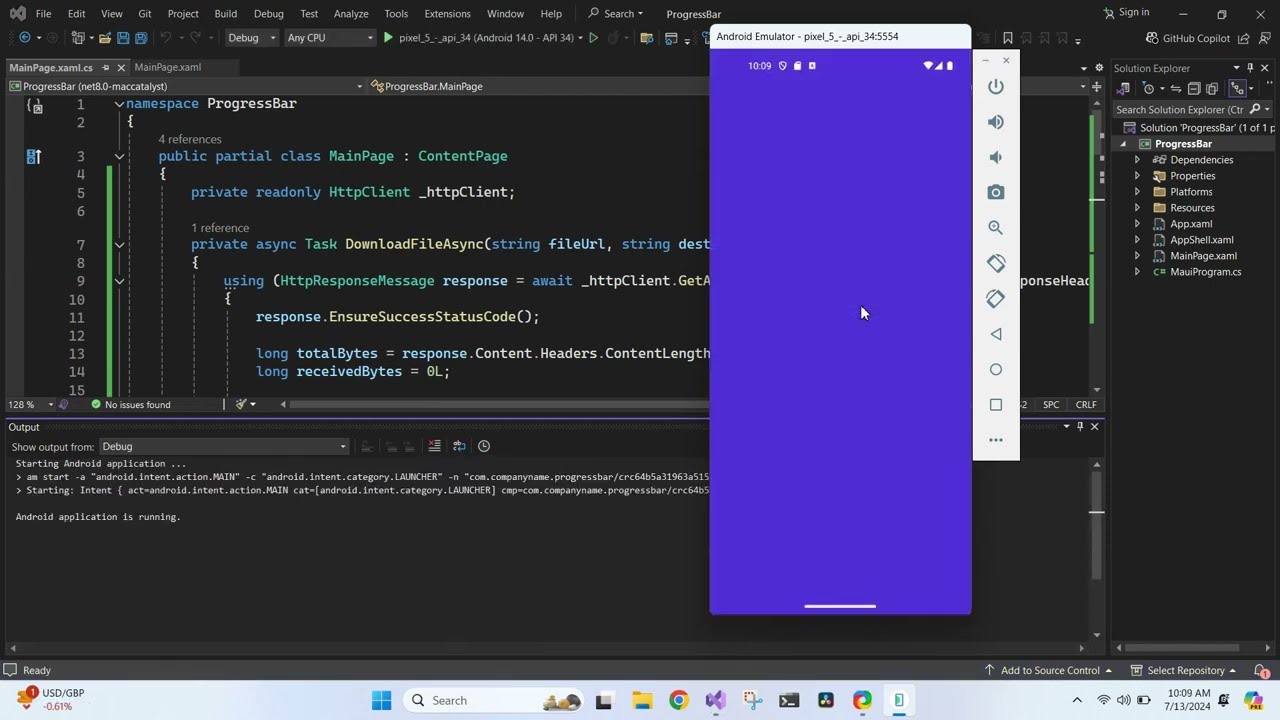This screenshot has height=720, width=1280.
Task: Expand the Platforms folder
Action: click(x=1136, y=192)
